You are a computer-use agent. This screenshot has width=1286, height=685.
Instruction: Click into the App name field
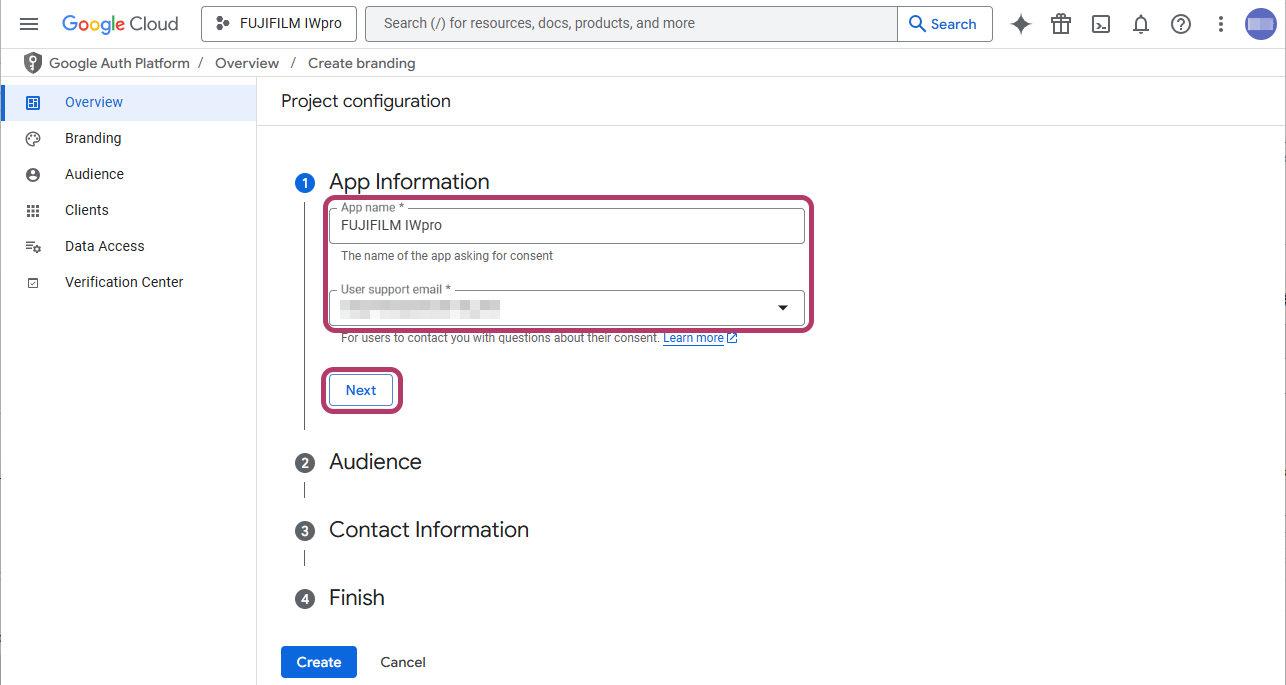566,226
